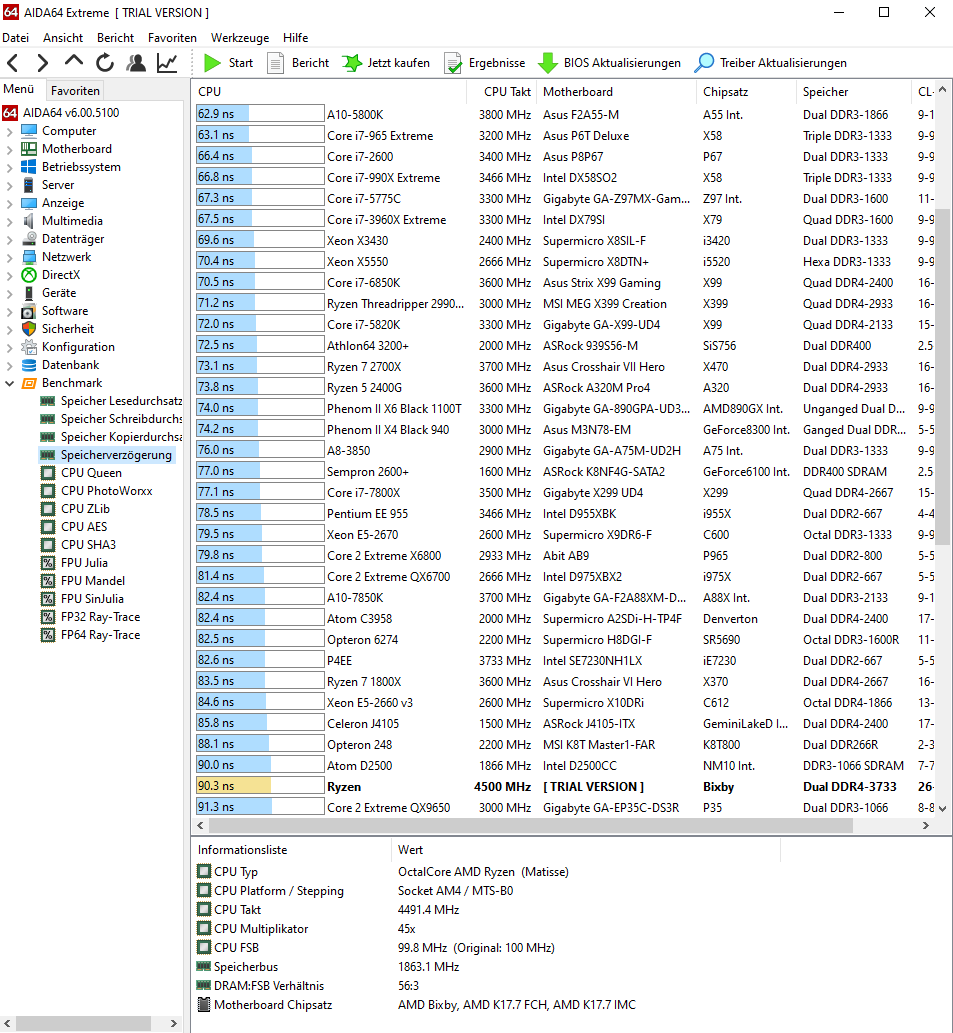Open the line chart toolbar icon

pos(167,63)
